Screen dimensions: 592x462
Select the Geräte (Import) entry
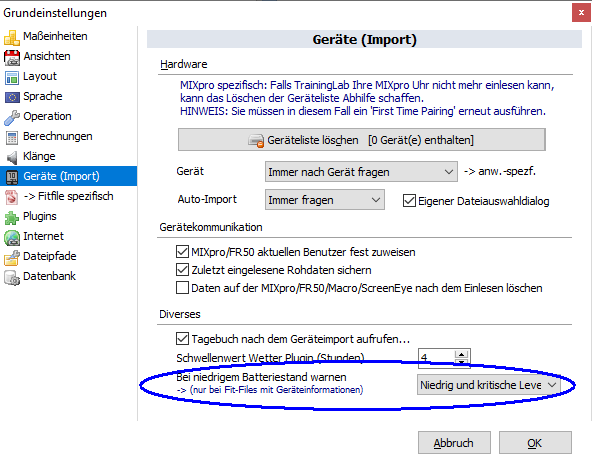pos(68,176)
